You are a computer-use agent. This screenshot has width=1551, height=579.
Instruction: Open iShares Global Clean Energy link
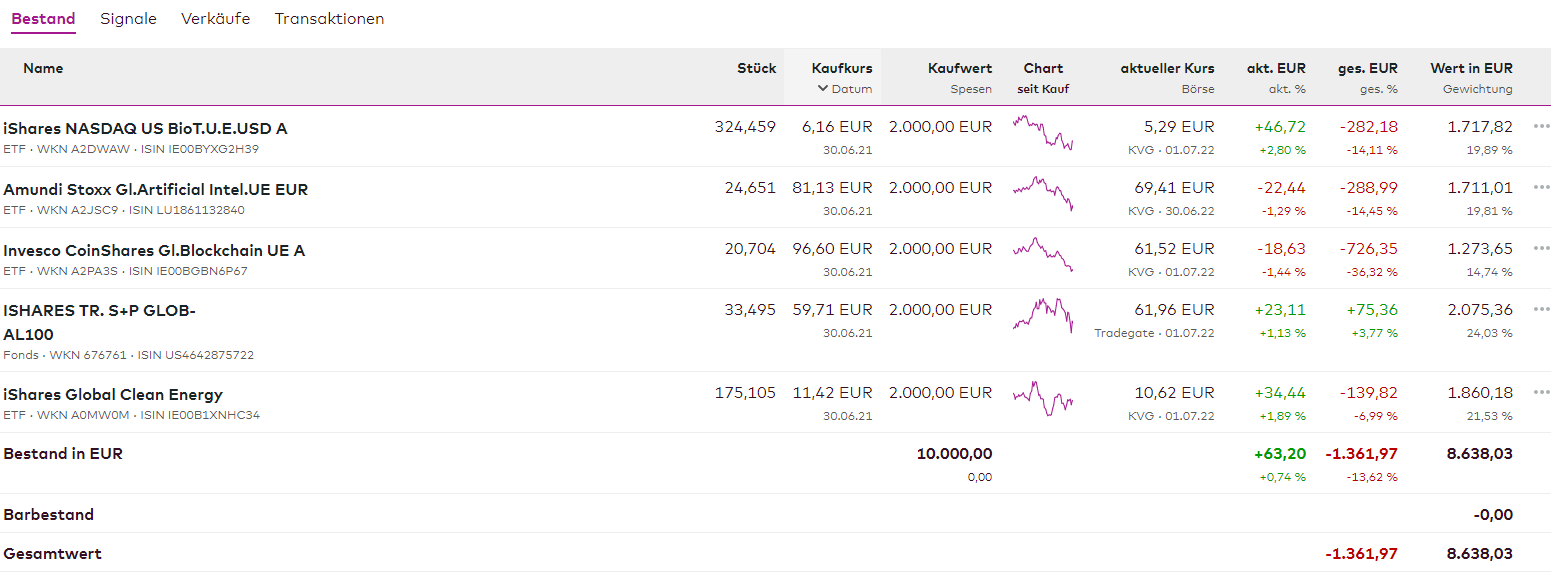[113, 395]
